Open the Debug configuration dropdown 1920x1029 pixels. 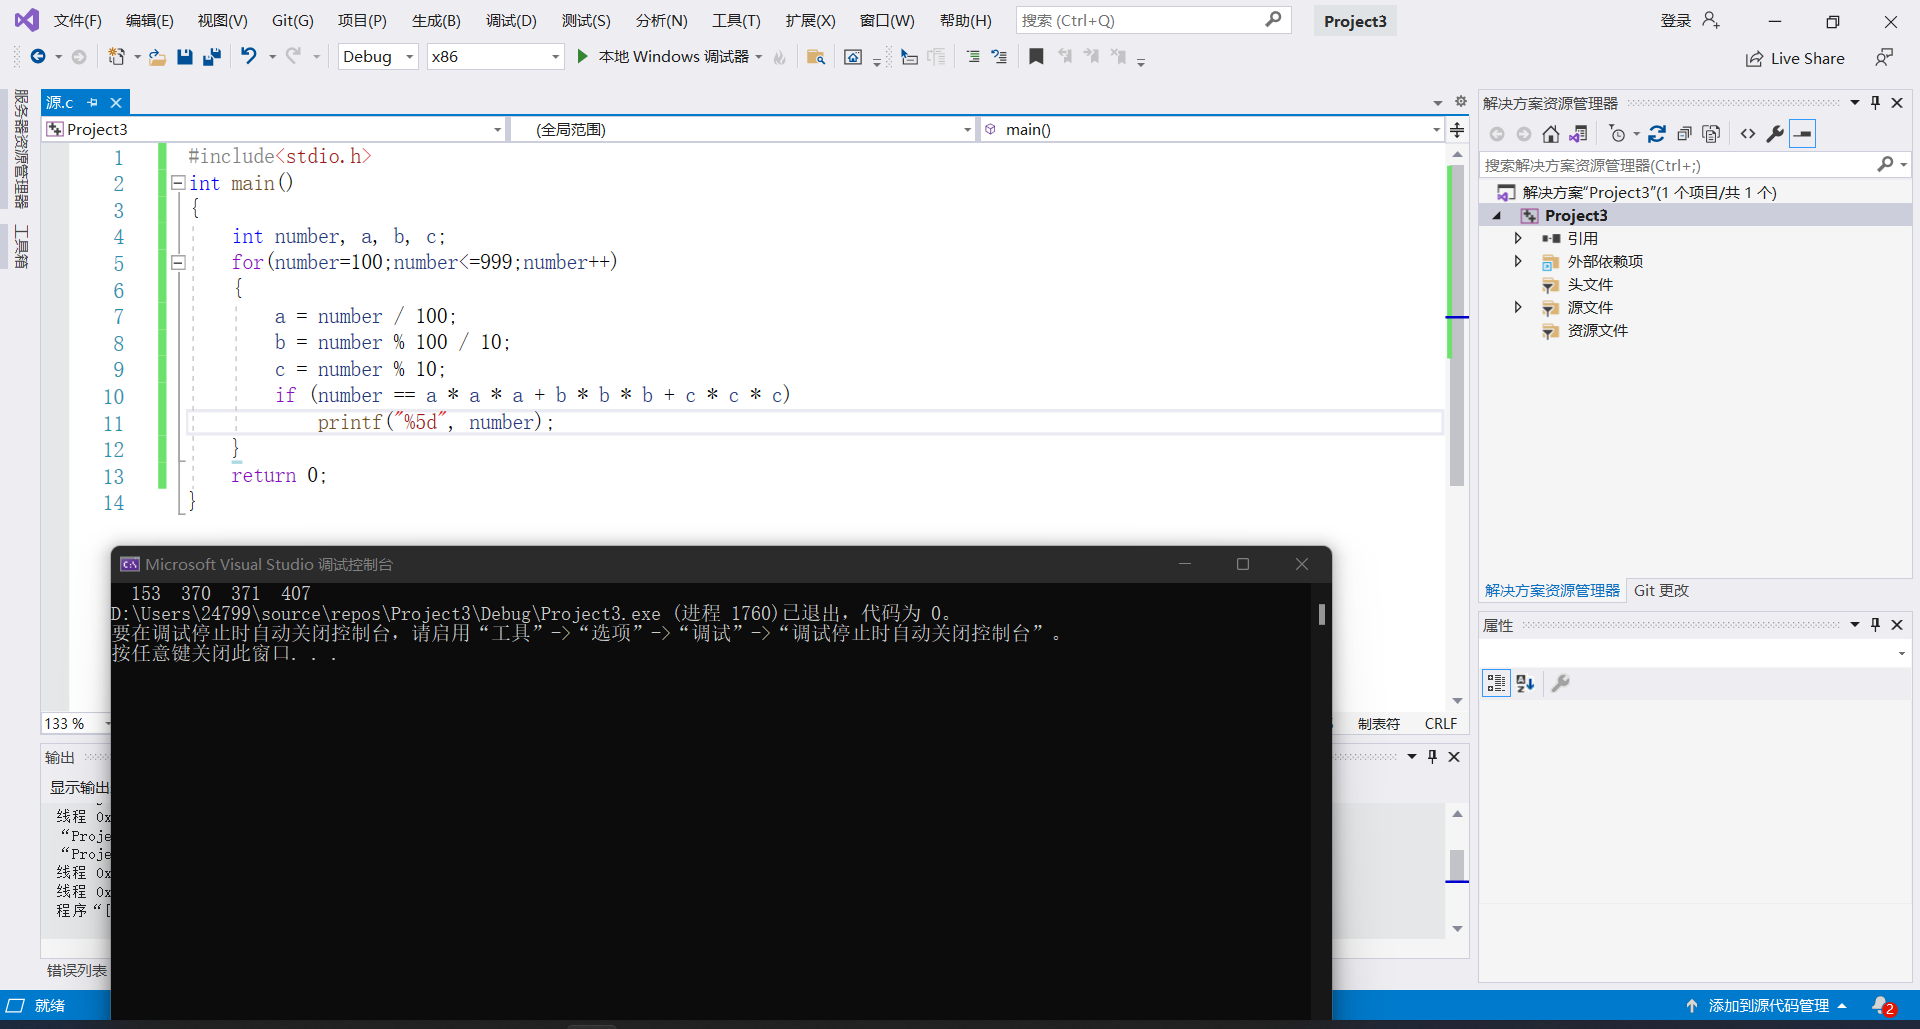[378, 57]
